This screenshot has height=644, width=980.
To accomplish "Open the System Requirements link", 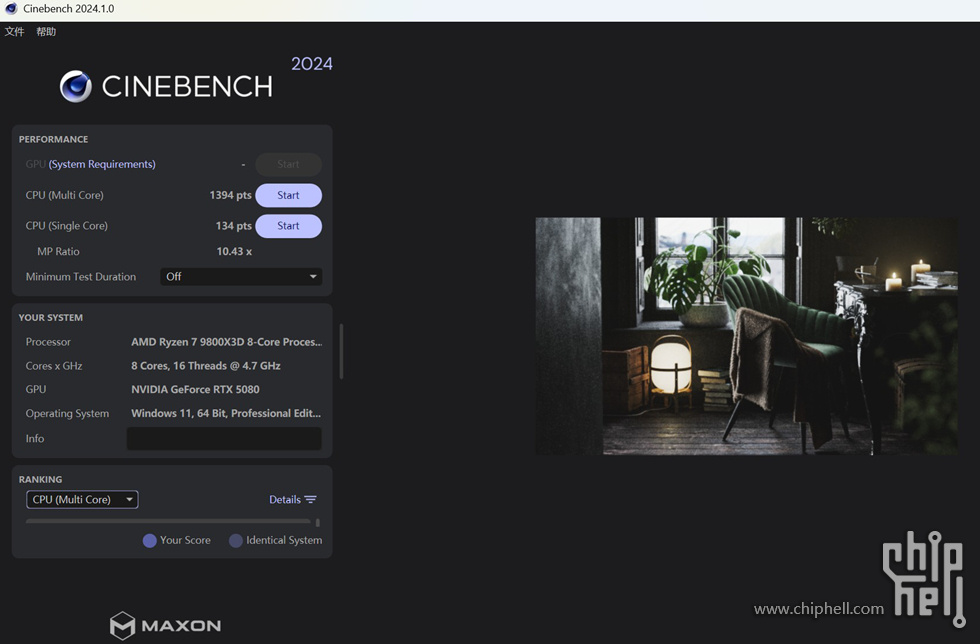I will 102,164.
